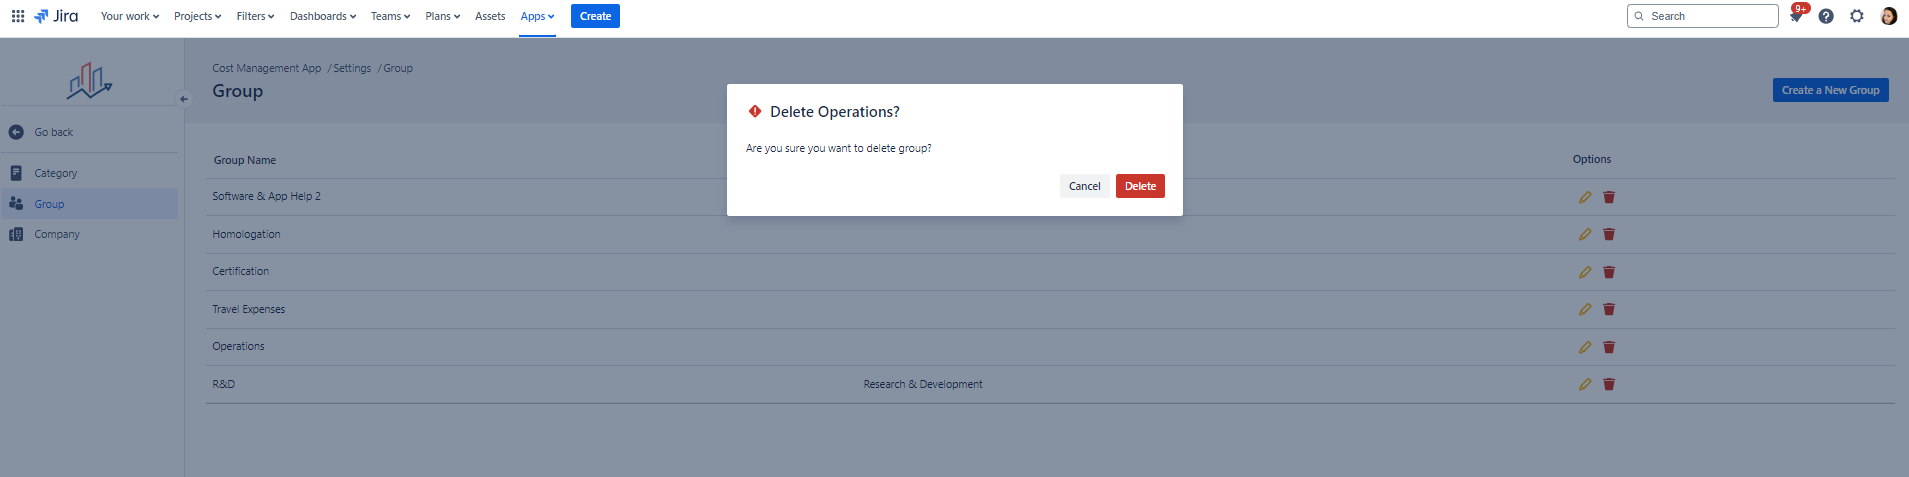Open Group breadcrumb link
This screenshot has height=477, width=1909.
[398, 68]
